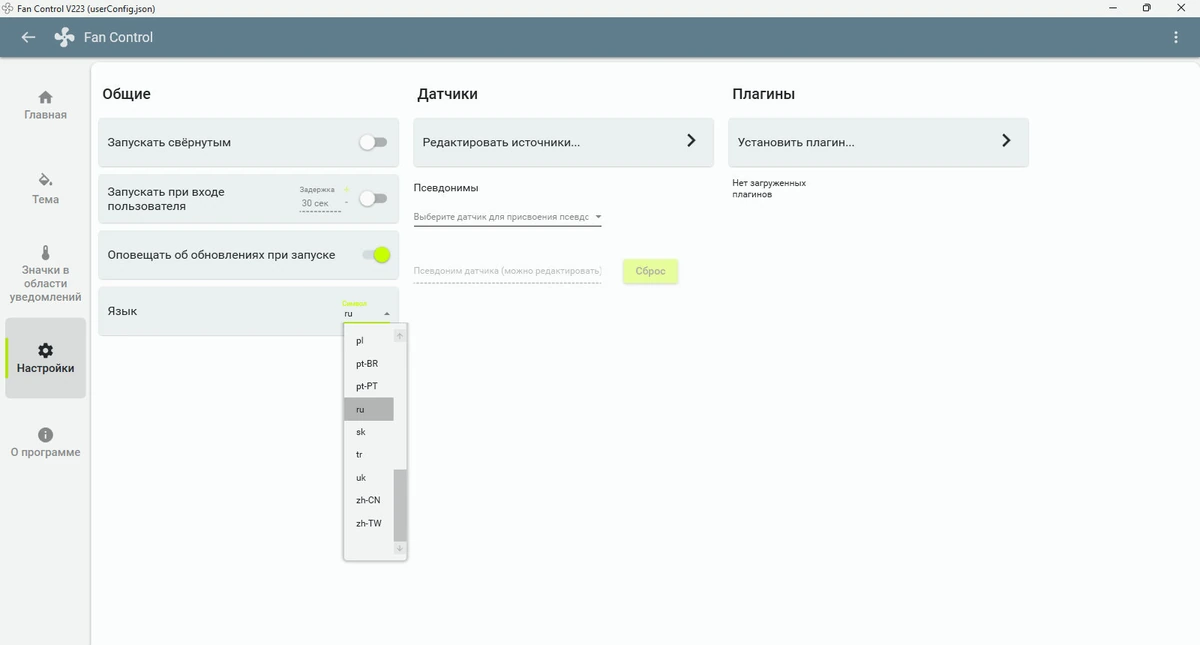Go back using the arrow icon
The image size is (1200, 645).
pyautogui.click(x=28, y=37)
